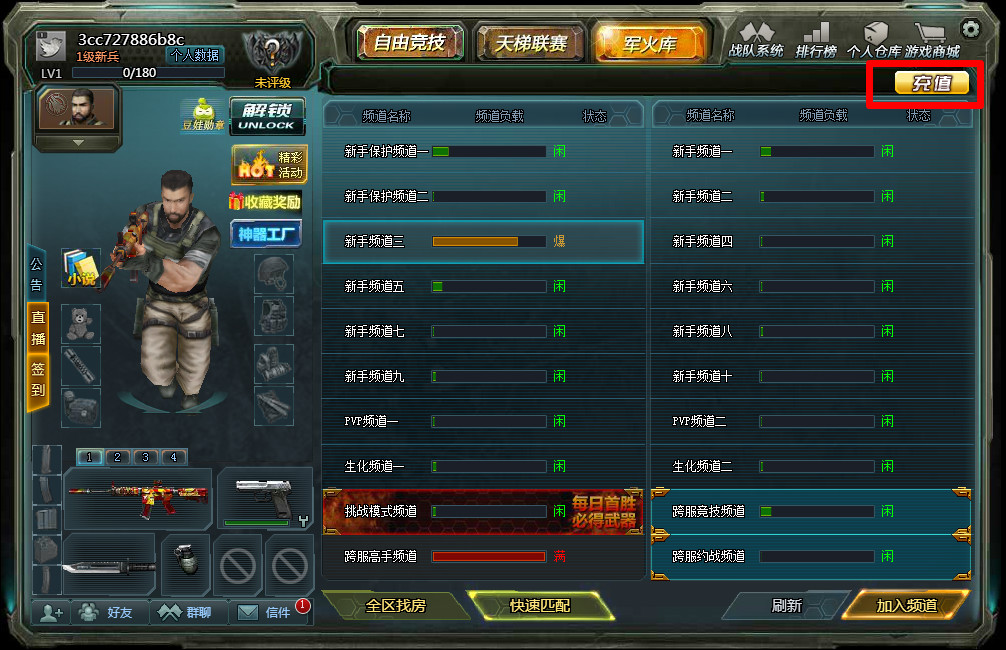Click the add friend icon

click(51, 612)
